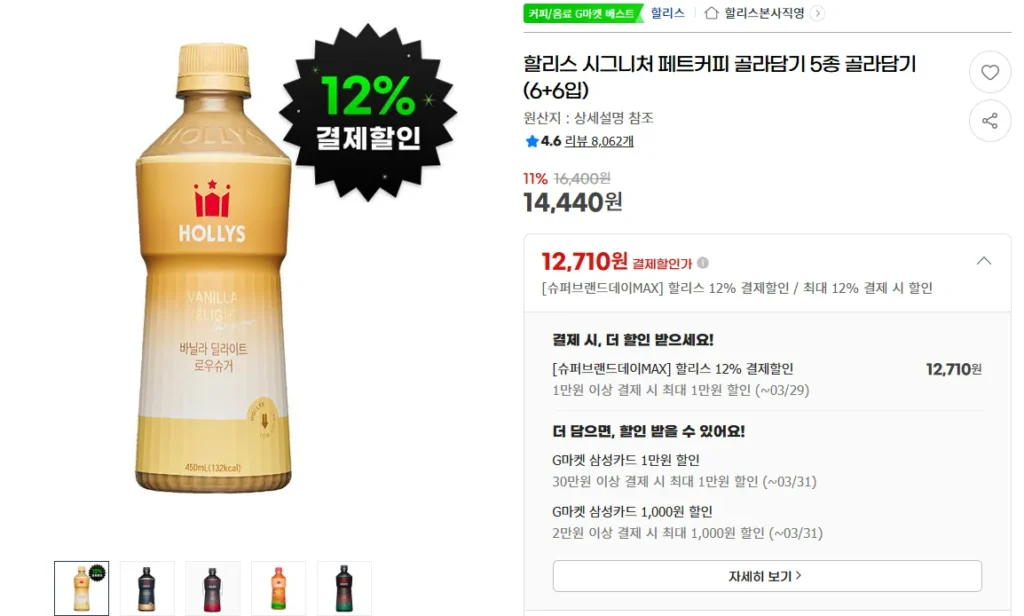Screen dimensions: 1024x616
Task: Add product to wishlist with heart icon
Action: click(989, 73)
